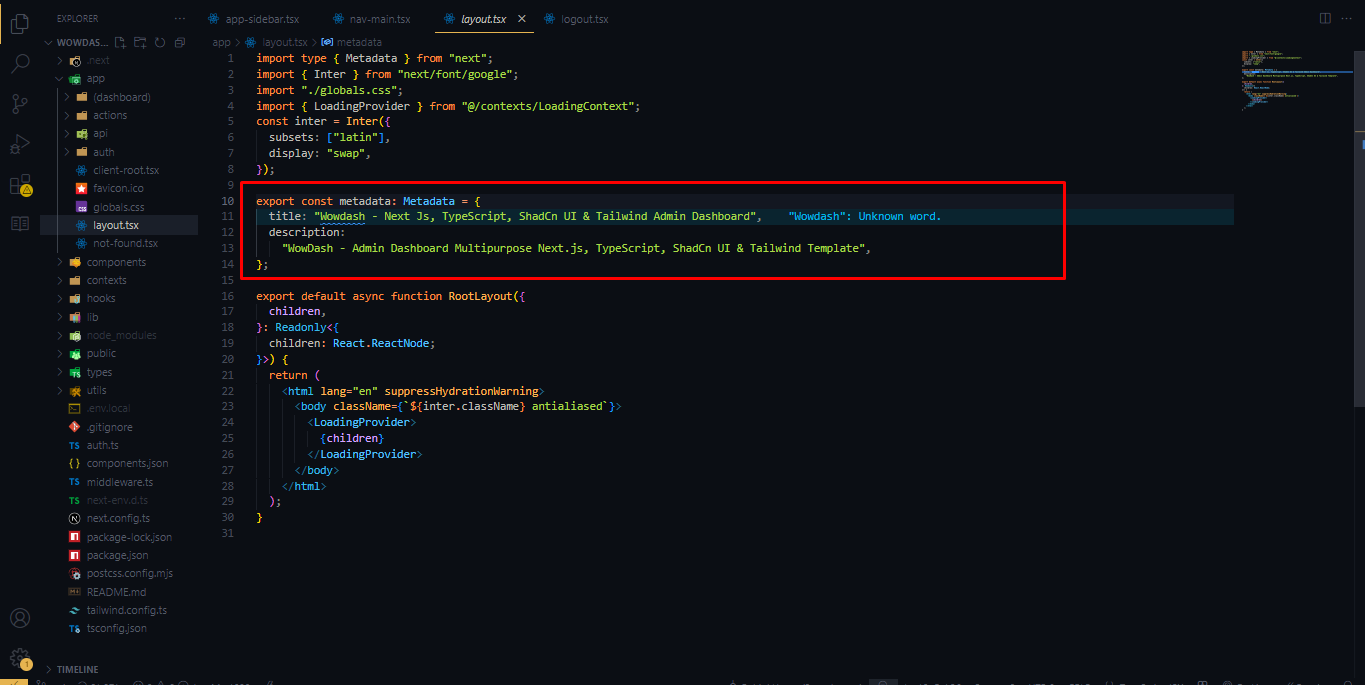The width and height of the screenshot is (1365, 685).
Task: Select the Source Control icon
Action: (19, 103)
